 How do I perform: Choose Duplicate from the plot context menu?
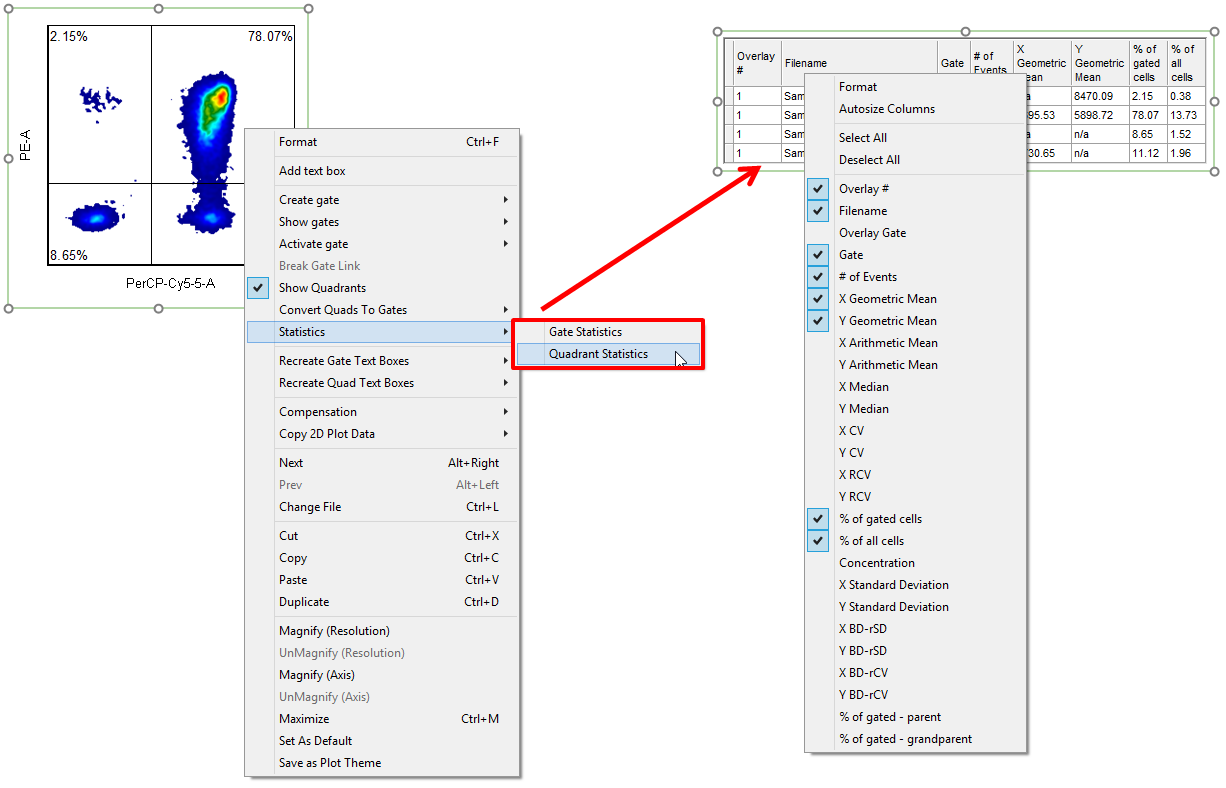click(x=304, y=602)
